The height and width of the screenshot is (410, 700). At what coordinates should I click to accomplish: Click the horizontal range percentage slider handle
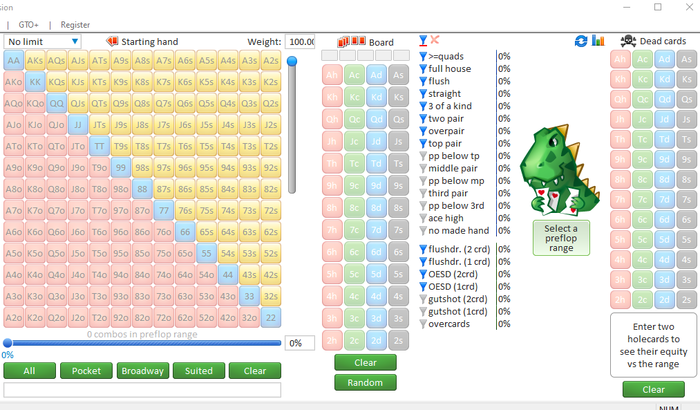[8, 343]
